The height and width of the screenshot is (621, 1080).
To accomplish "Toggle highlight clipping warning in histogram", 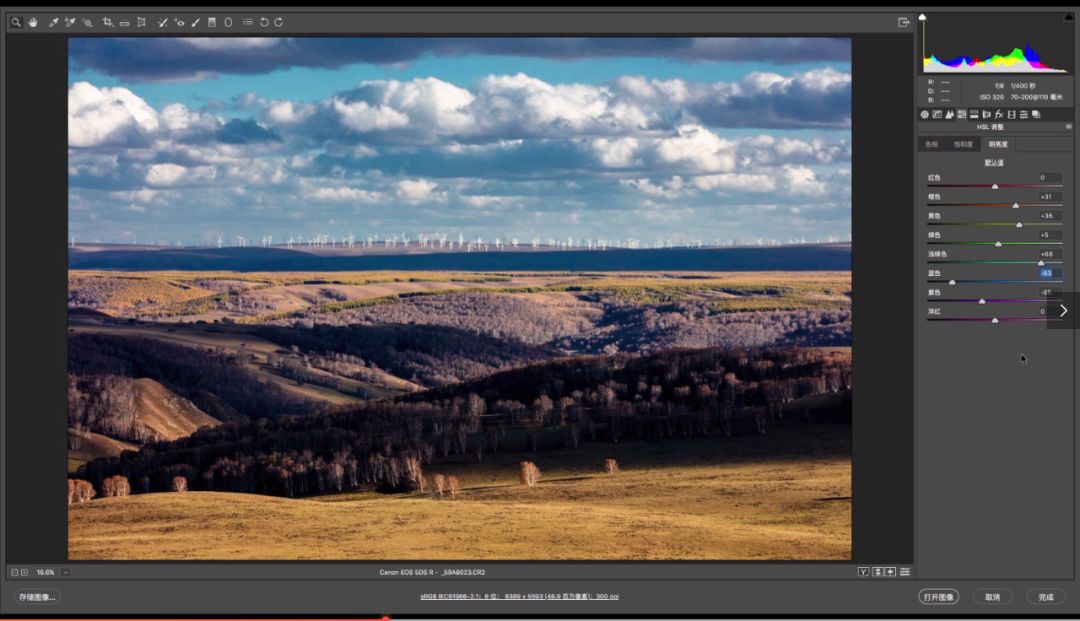I will click(1067, 17).
